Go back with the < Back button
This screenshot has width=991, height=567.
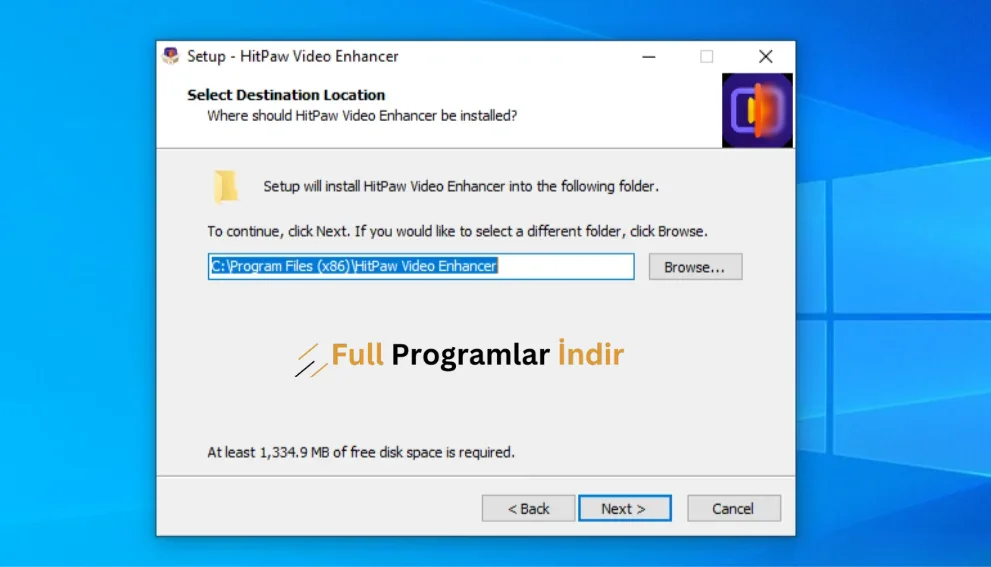528,508
